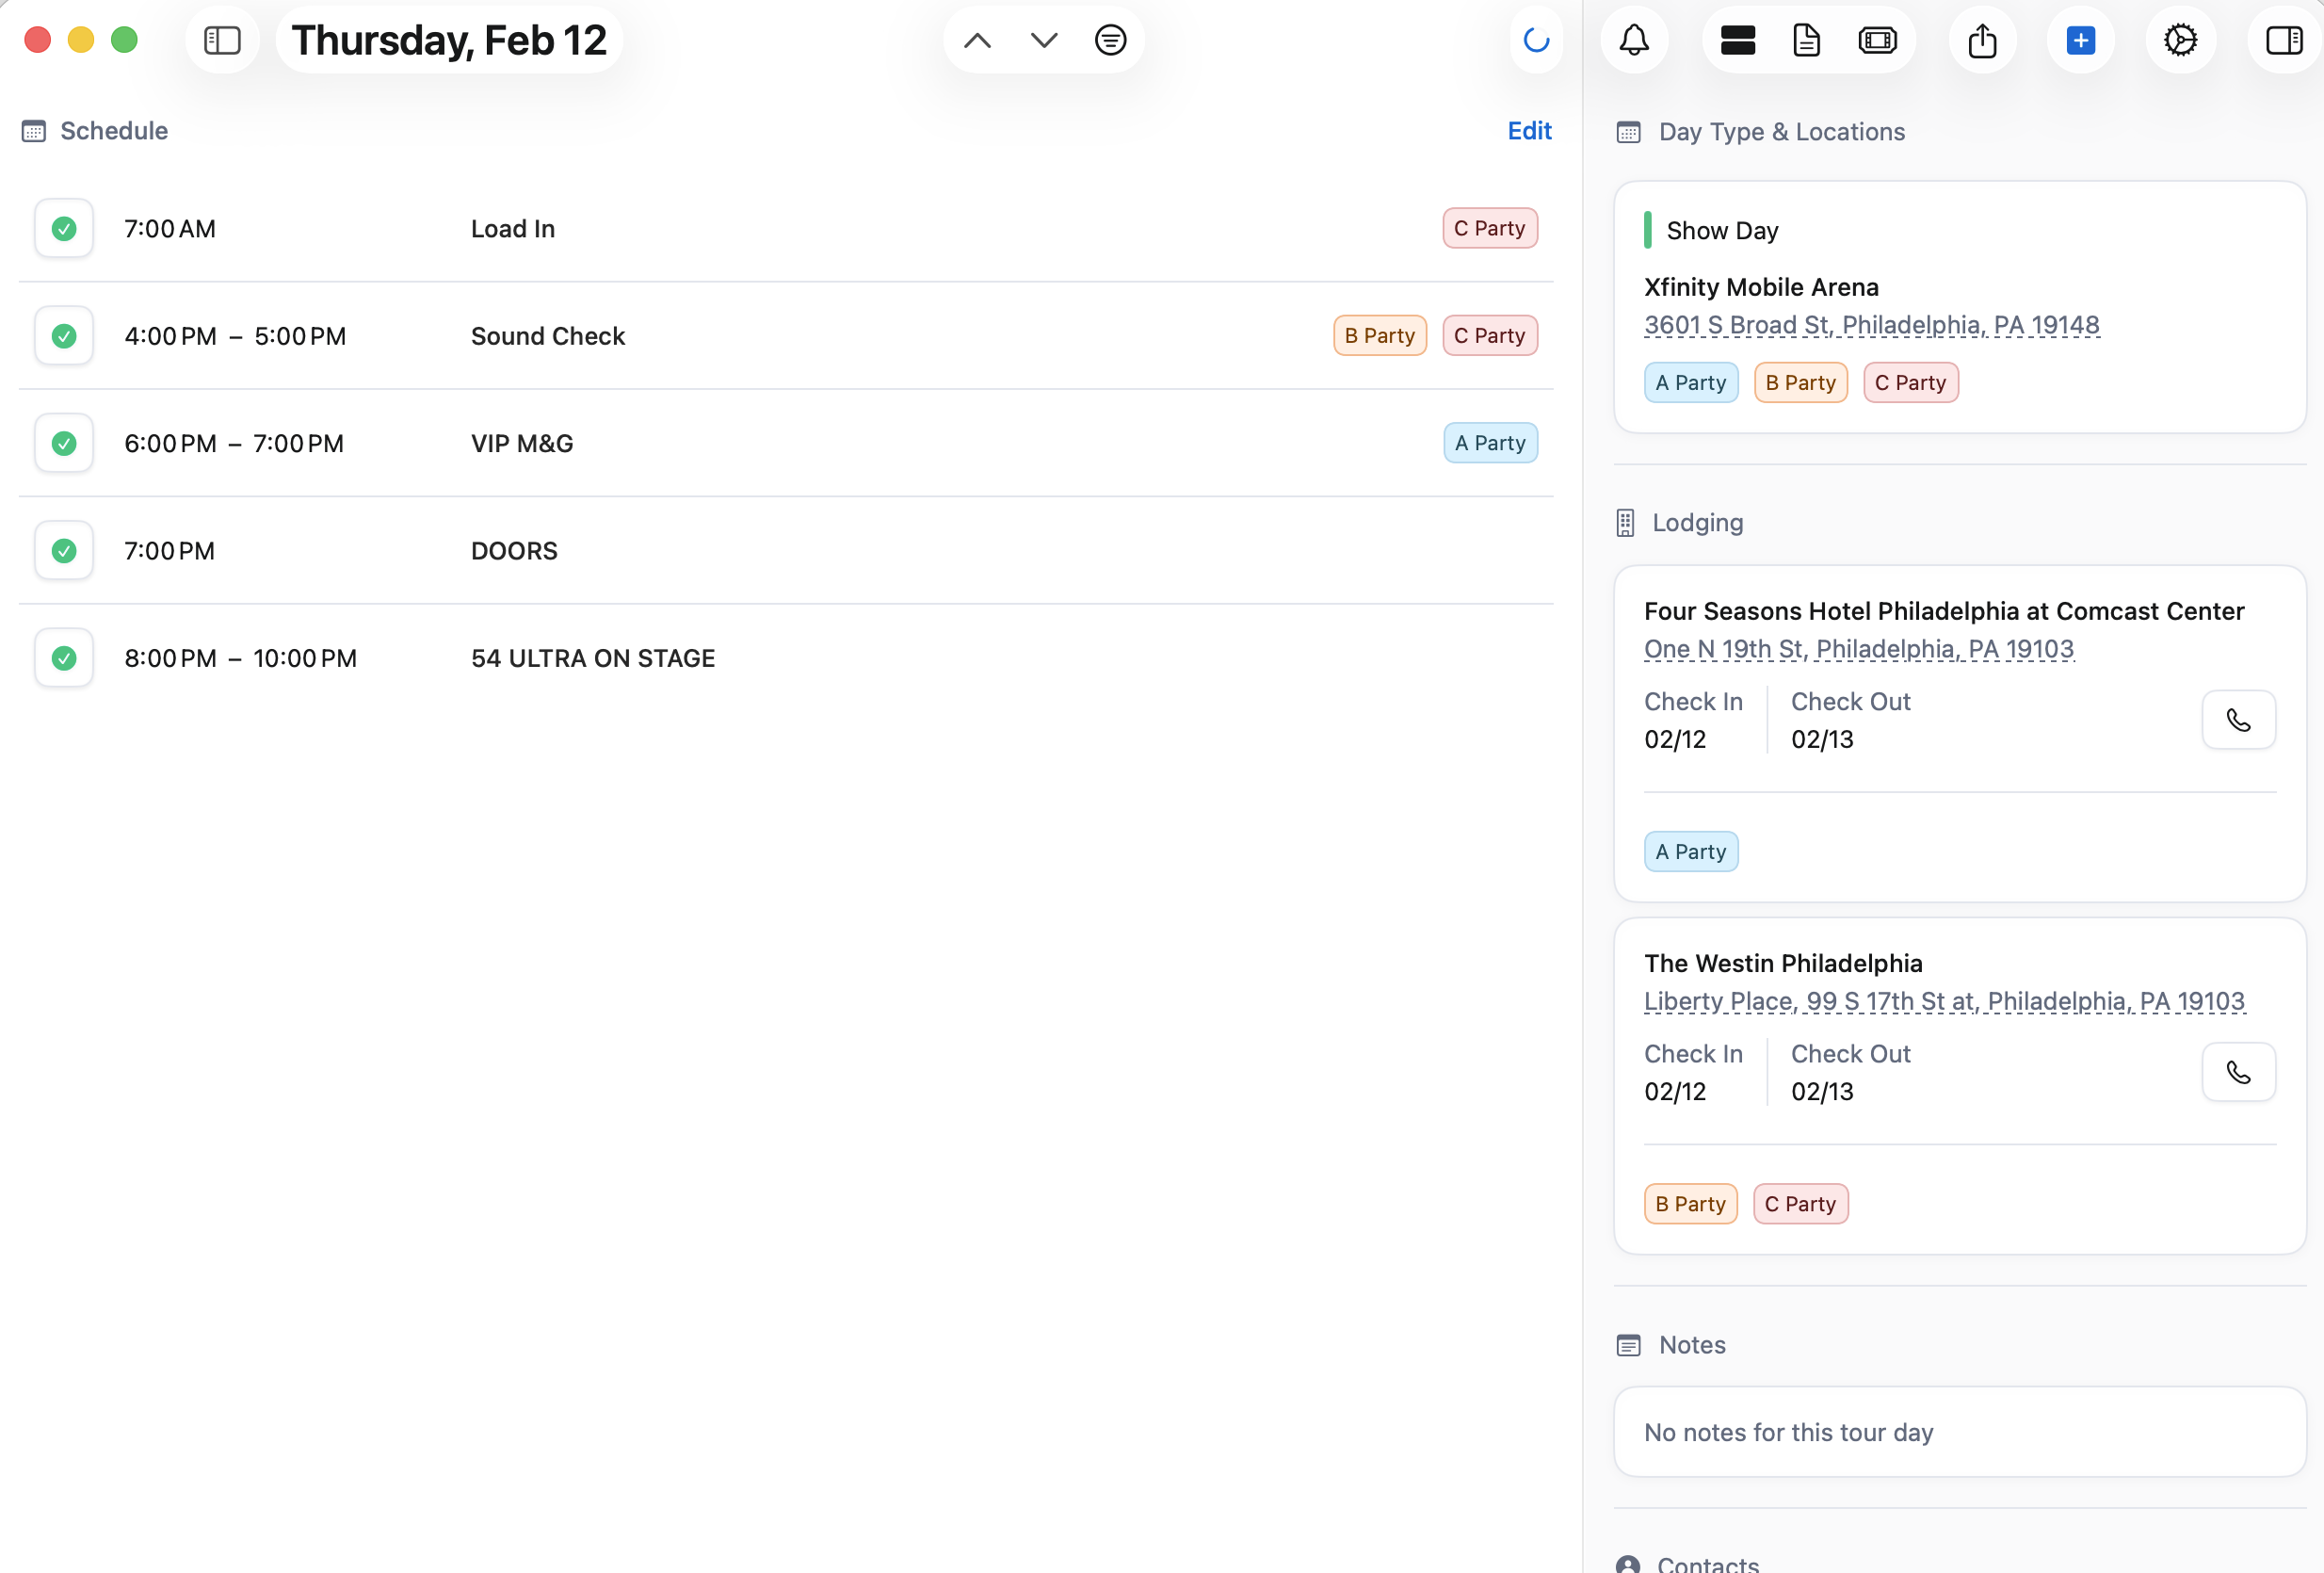The width and height of the screenshot is (2324, 1573).
Task: Open the filter list icon
Action: (x=1110, y=40)
